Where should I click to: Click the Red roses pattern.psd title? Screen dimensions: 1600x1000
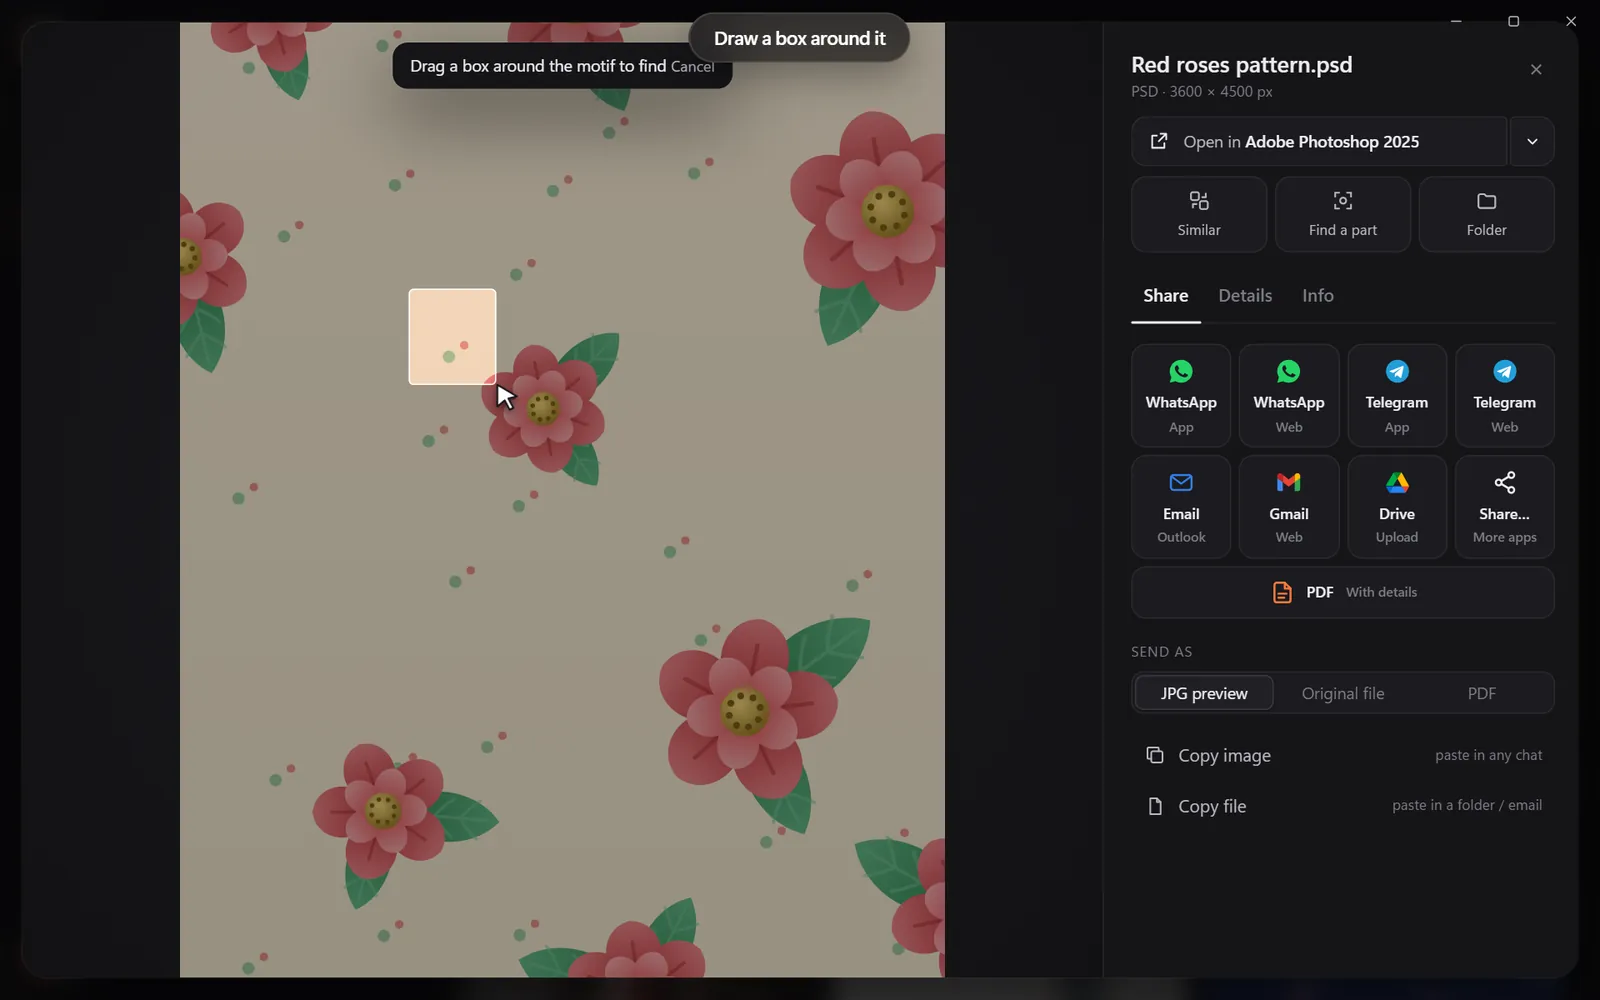pos(1242,65)
